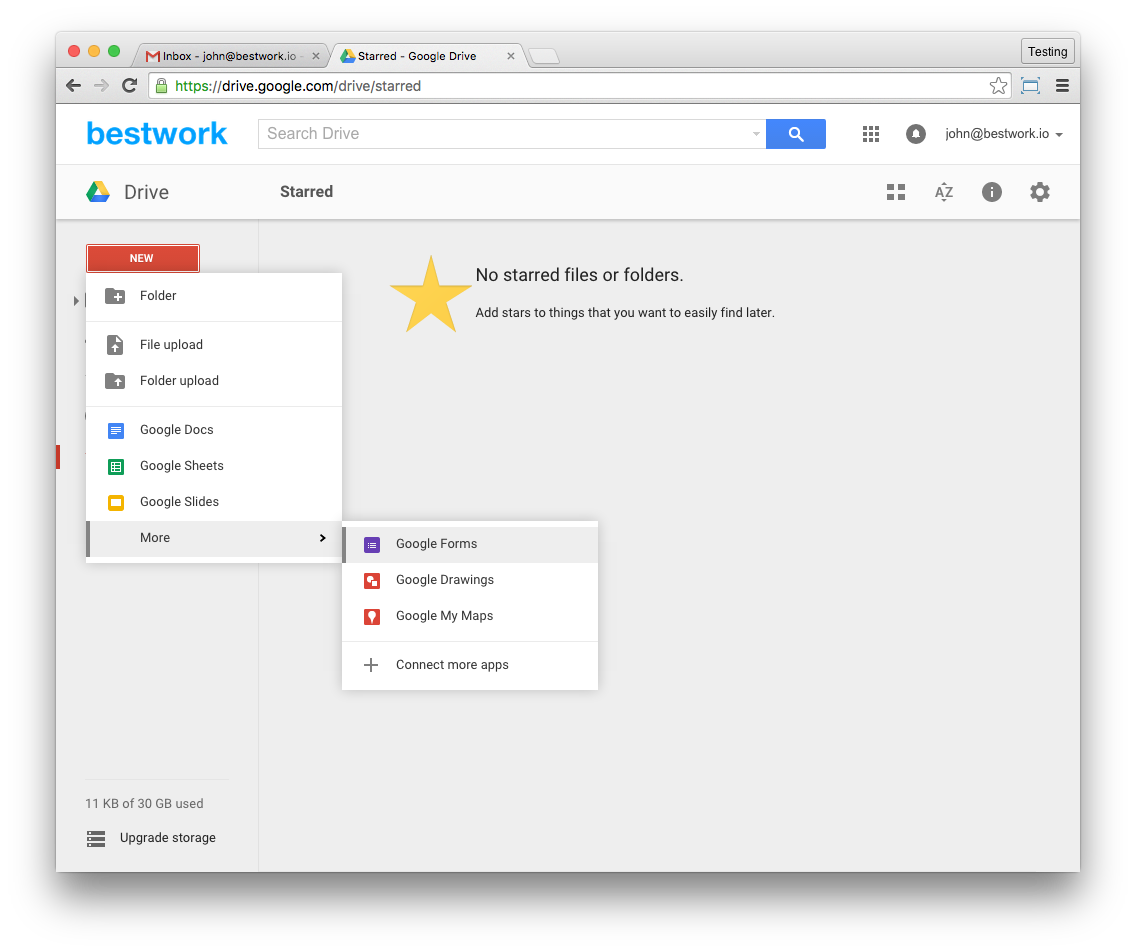1136x952 pixels.
Task: Show details with the info icon
Action: point(992,192)
